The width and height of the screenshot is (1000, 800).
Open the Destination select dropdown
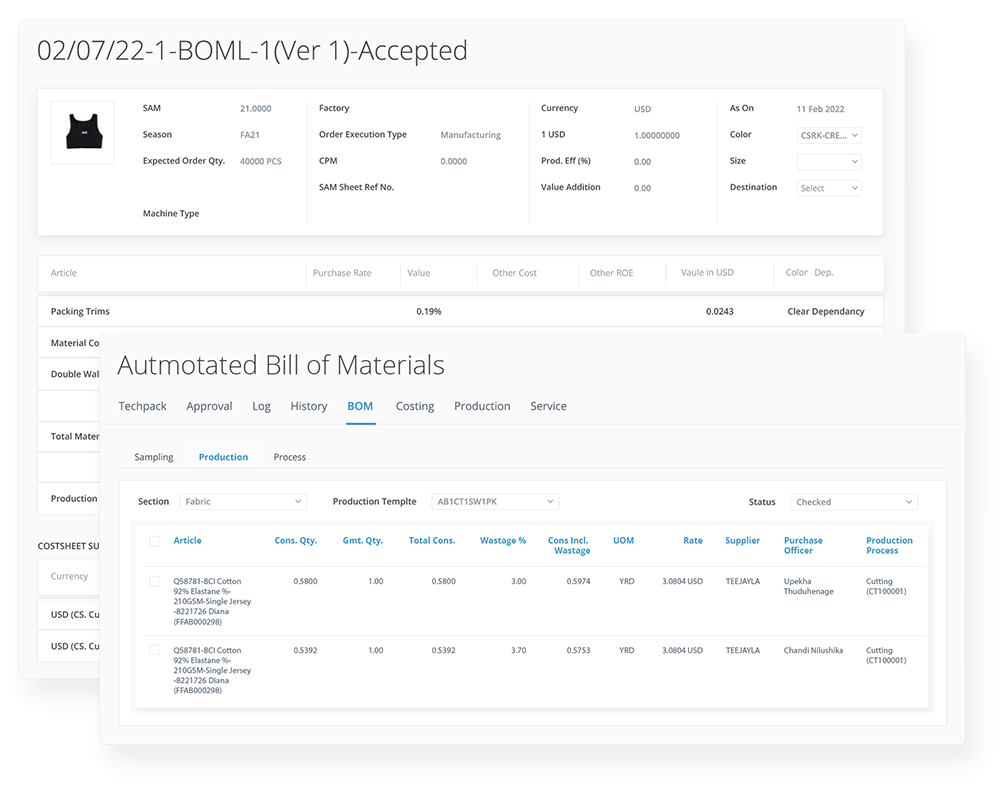[x=829, y=187]
